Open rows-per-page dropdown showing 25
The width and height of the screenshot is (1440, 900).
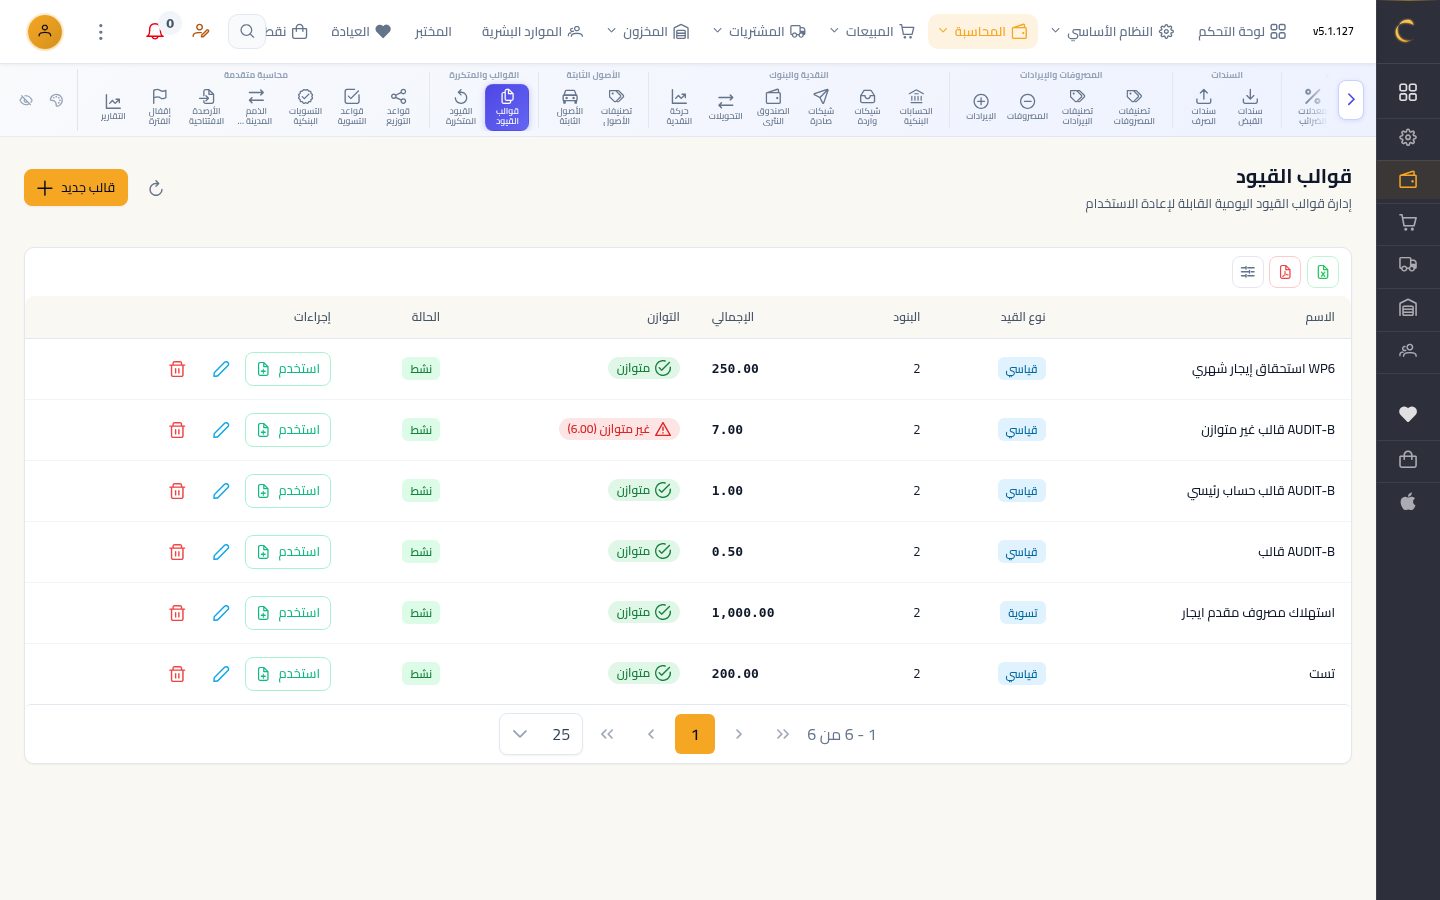pos(541,735)
